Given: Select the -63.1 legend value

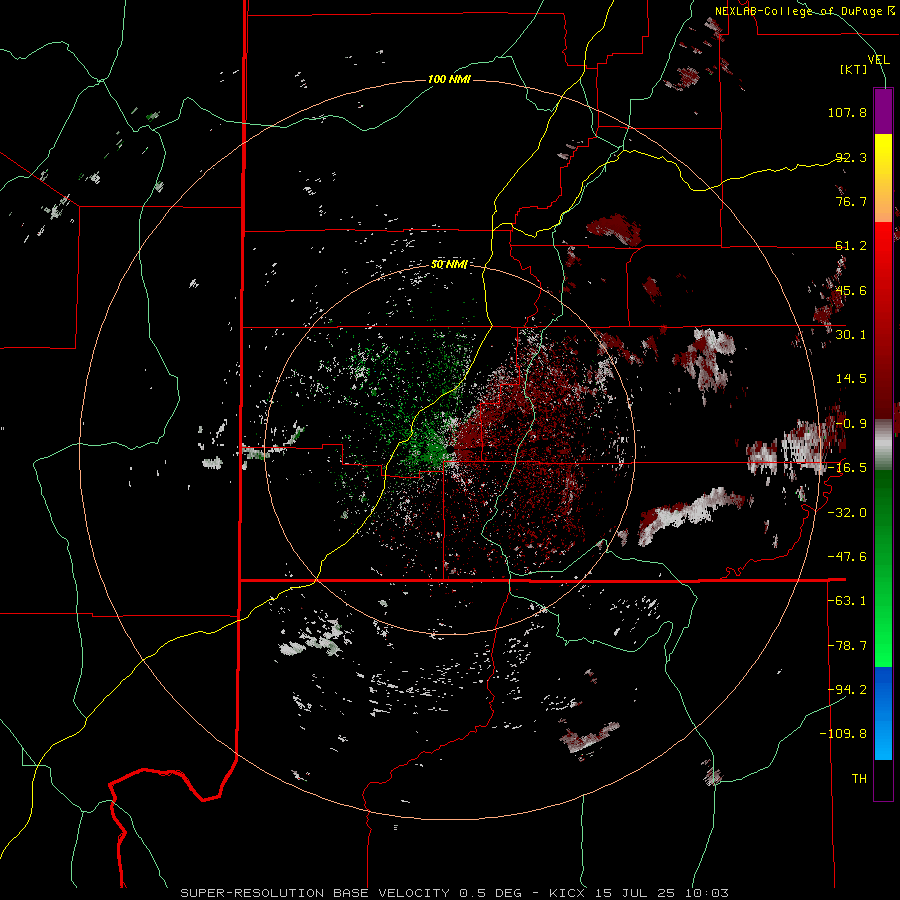Looking at the screenshot, I should (x=847, y=600).
